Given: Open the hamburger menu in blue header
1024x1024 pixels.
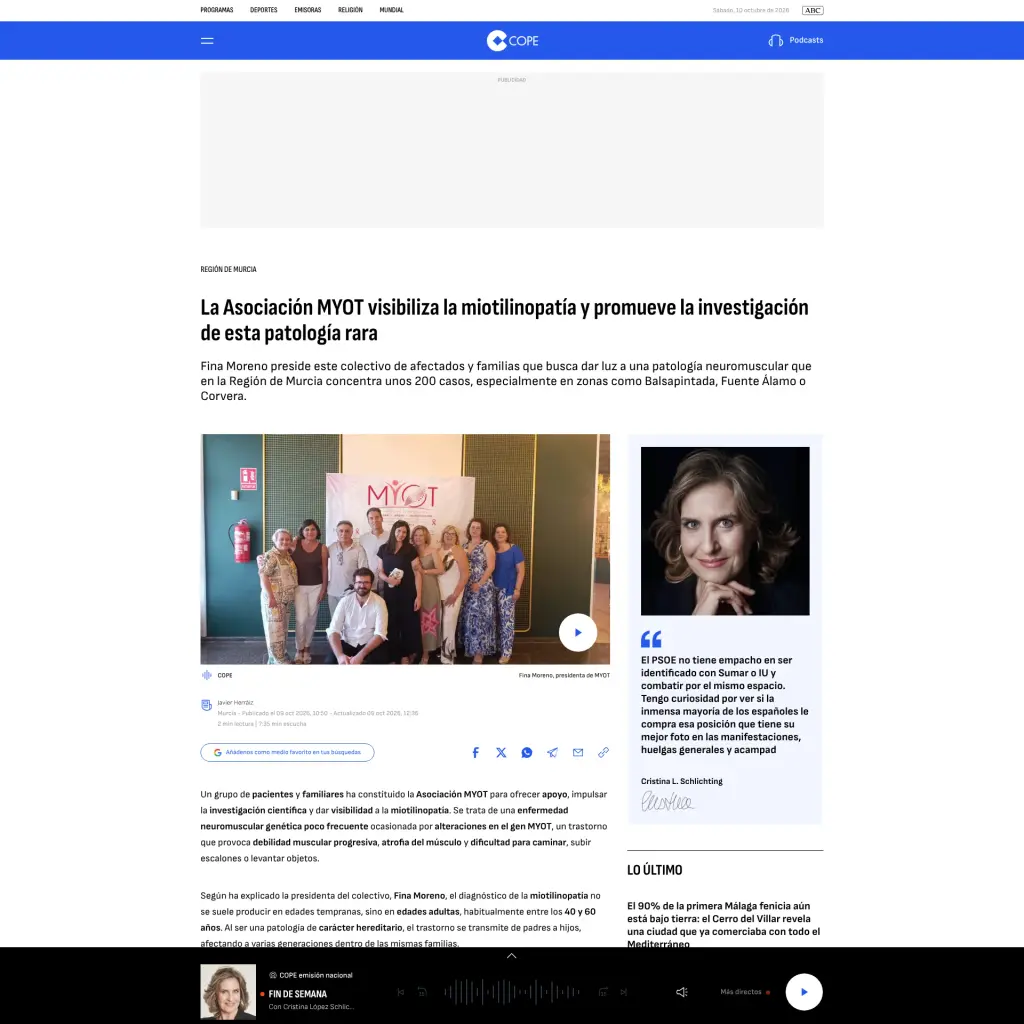Looking at the screenshot, I should [x=207, y=40].
